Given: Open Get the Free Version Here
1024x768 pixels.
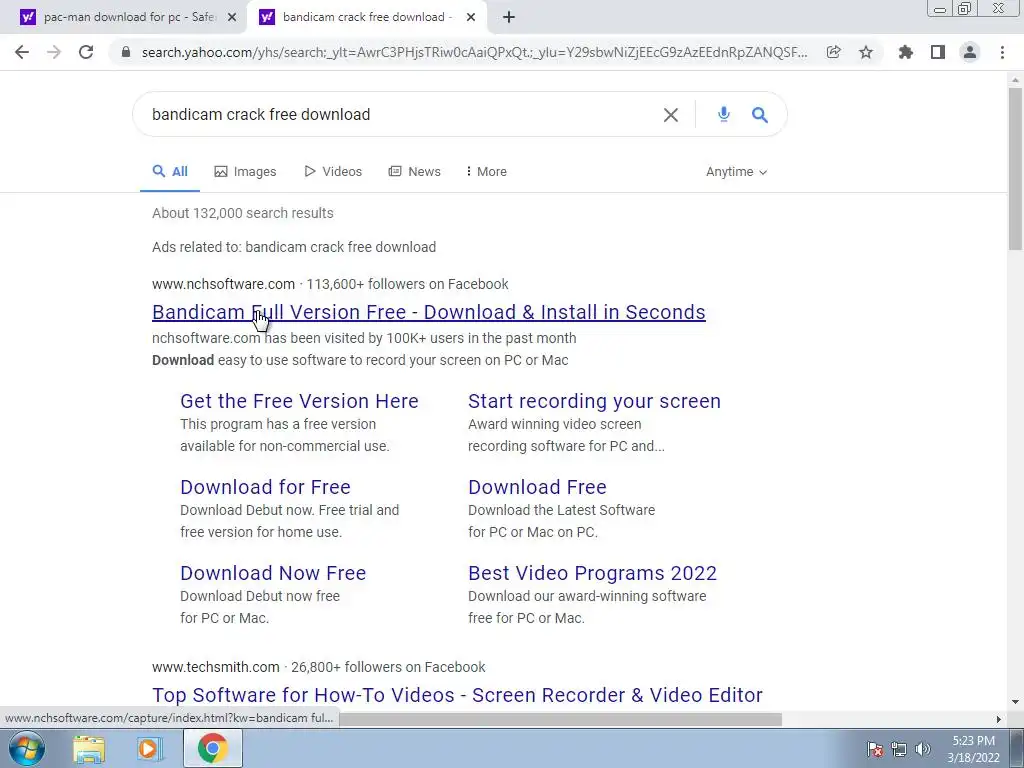Looking at the screenshot, I should click(x=299, y=401).
